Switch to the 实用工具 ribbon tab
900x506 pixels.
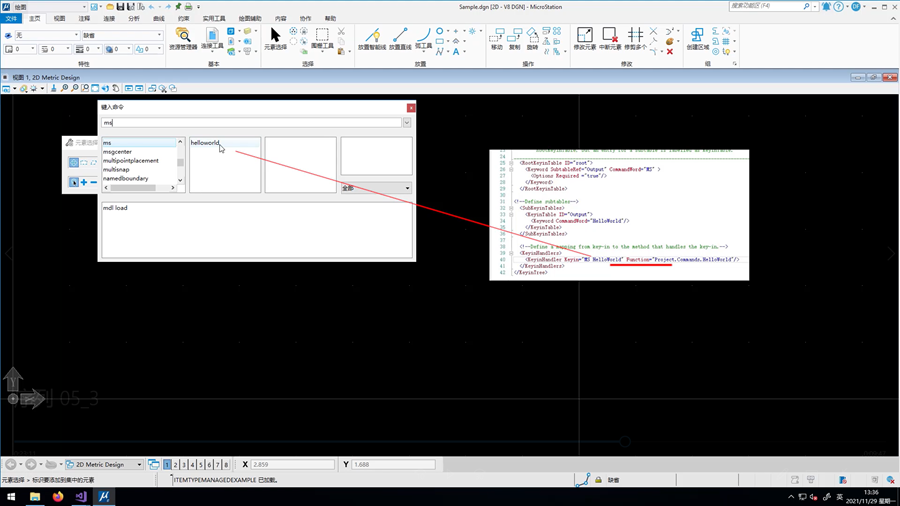point(214,18)
